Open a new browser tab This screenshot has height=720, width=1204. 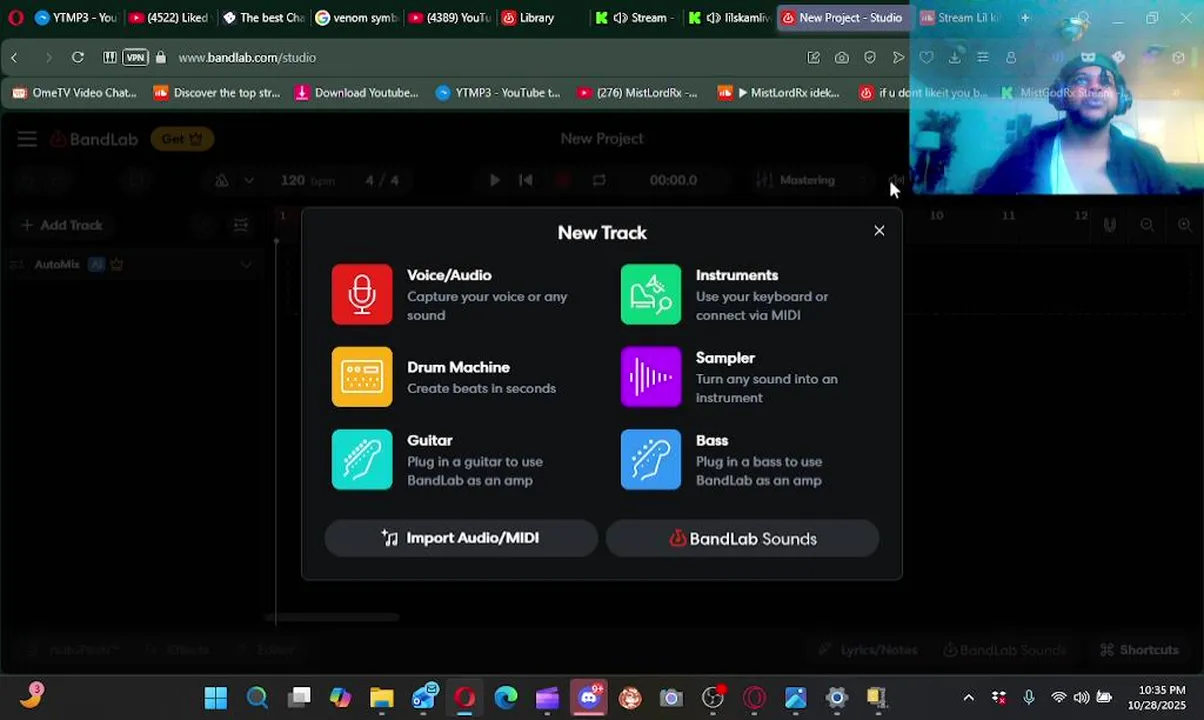tap(1025, 18)
